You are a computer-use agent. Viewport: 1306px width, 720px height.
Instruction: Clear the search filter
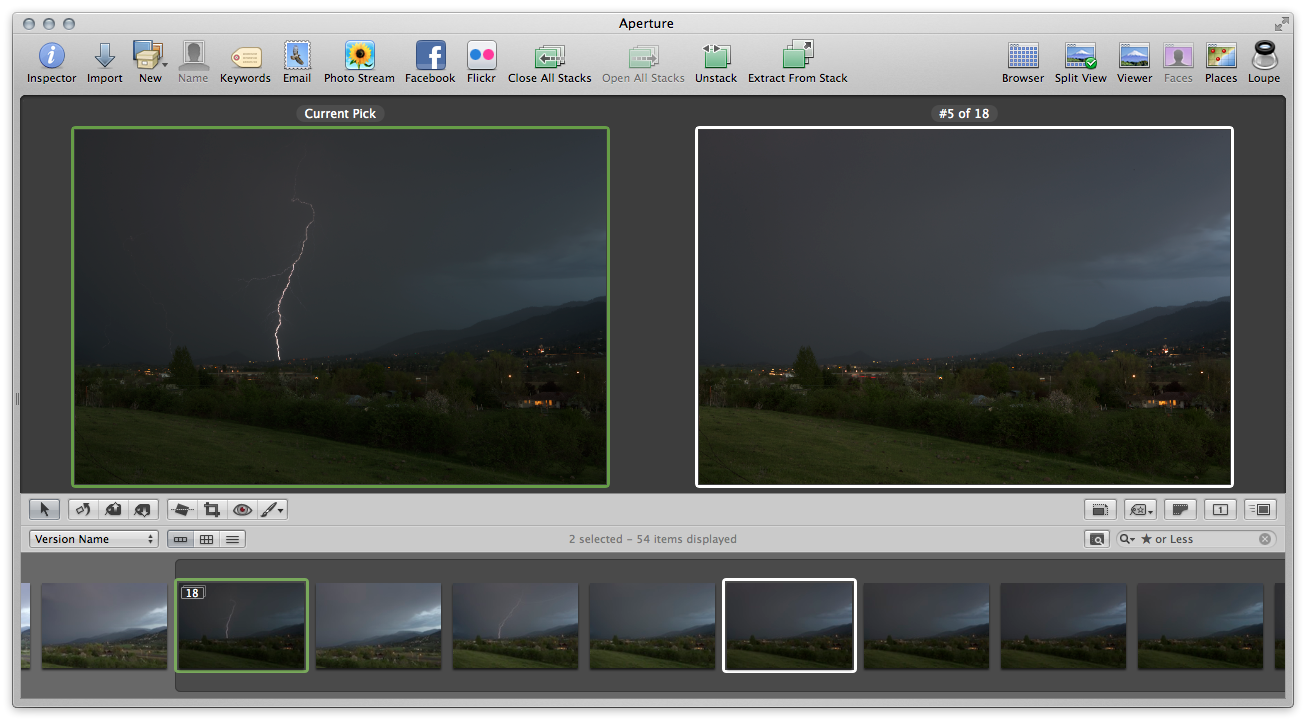pos(1265,539)
